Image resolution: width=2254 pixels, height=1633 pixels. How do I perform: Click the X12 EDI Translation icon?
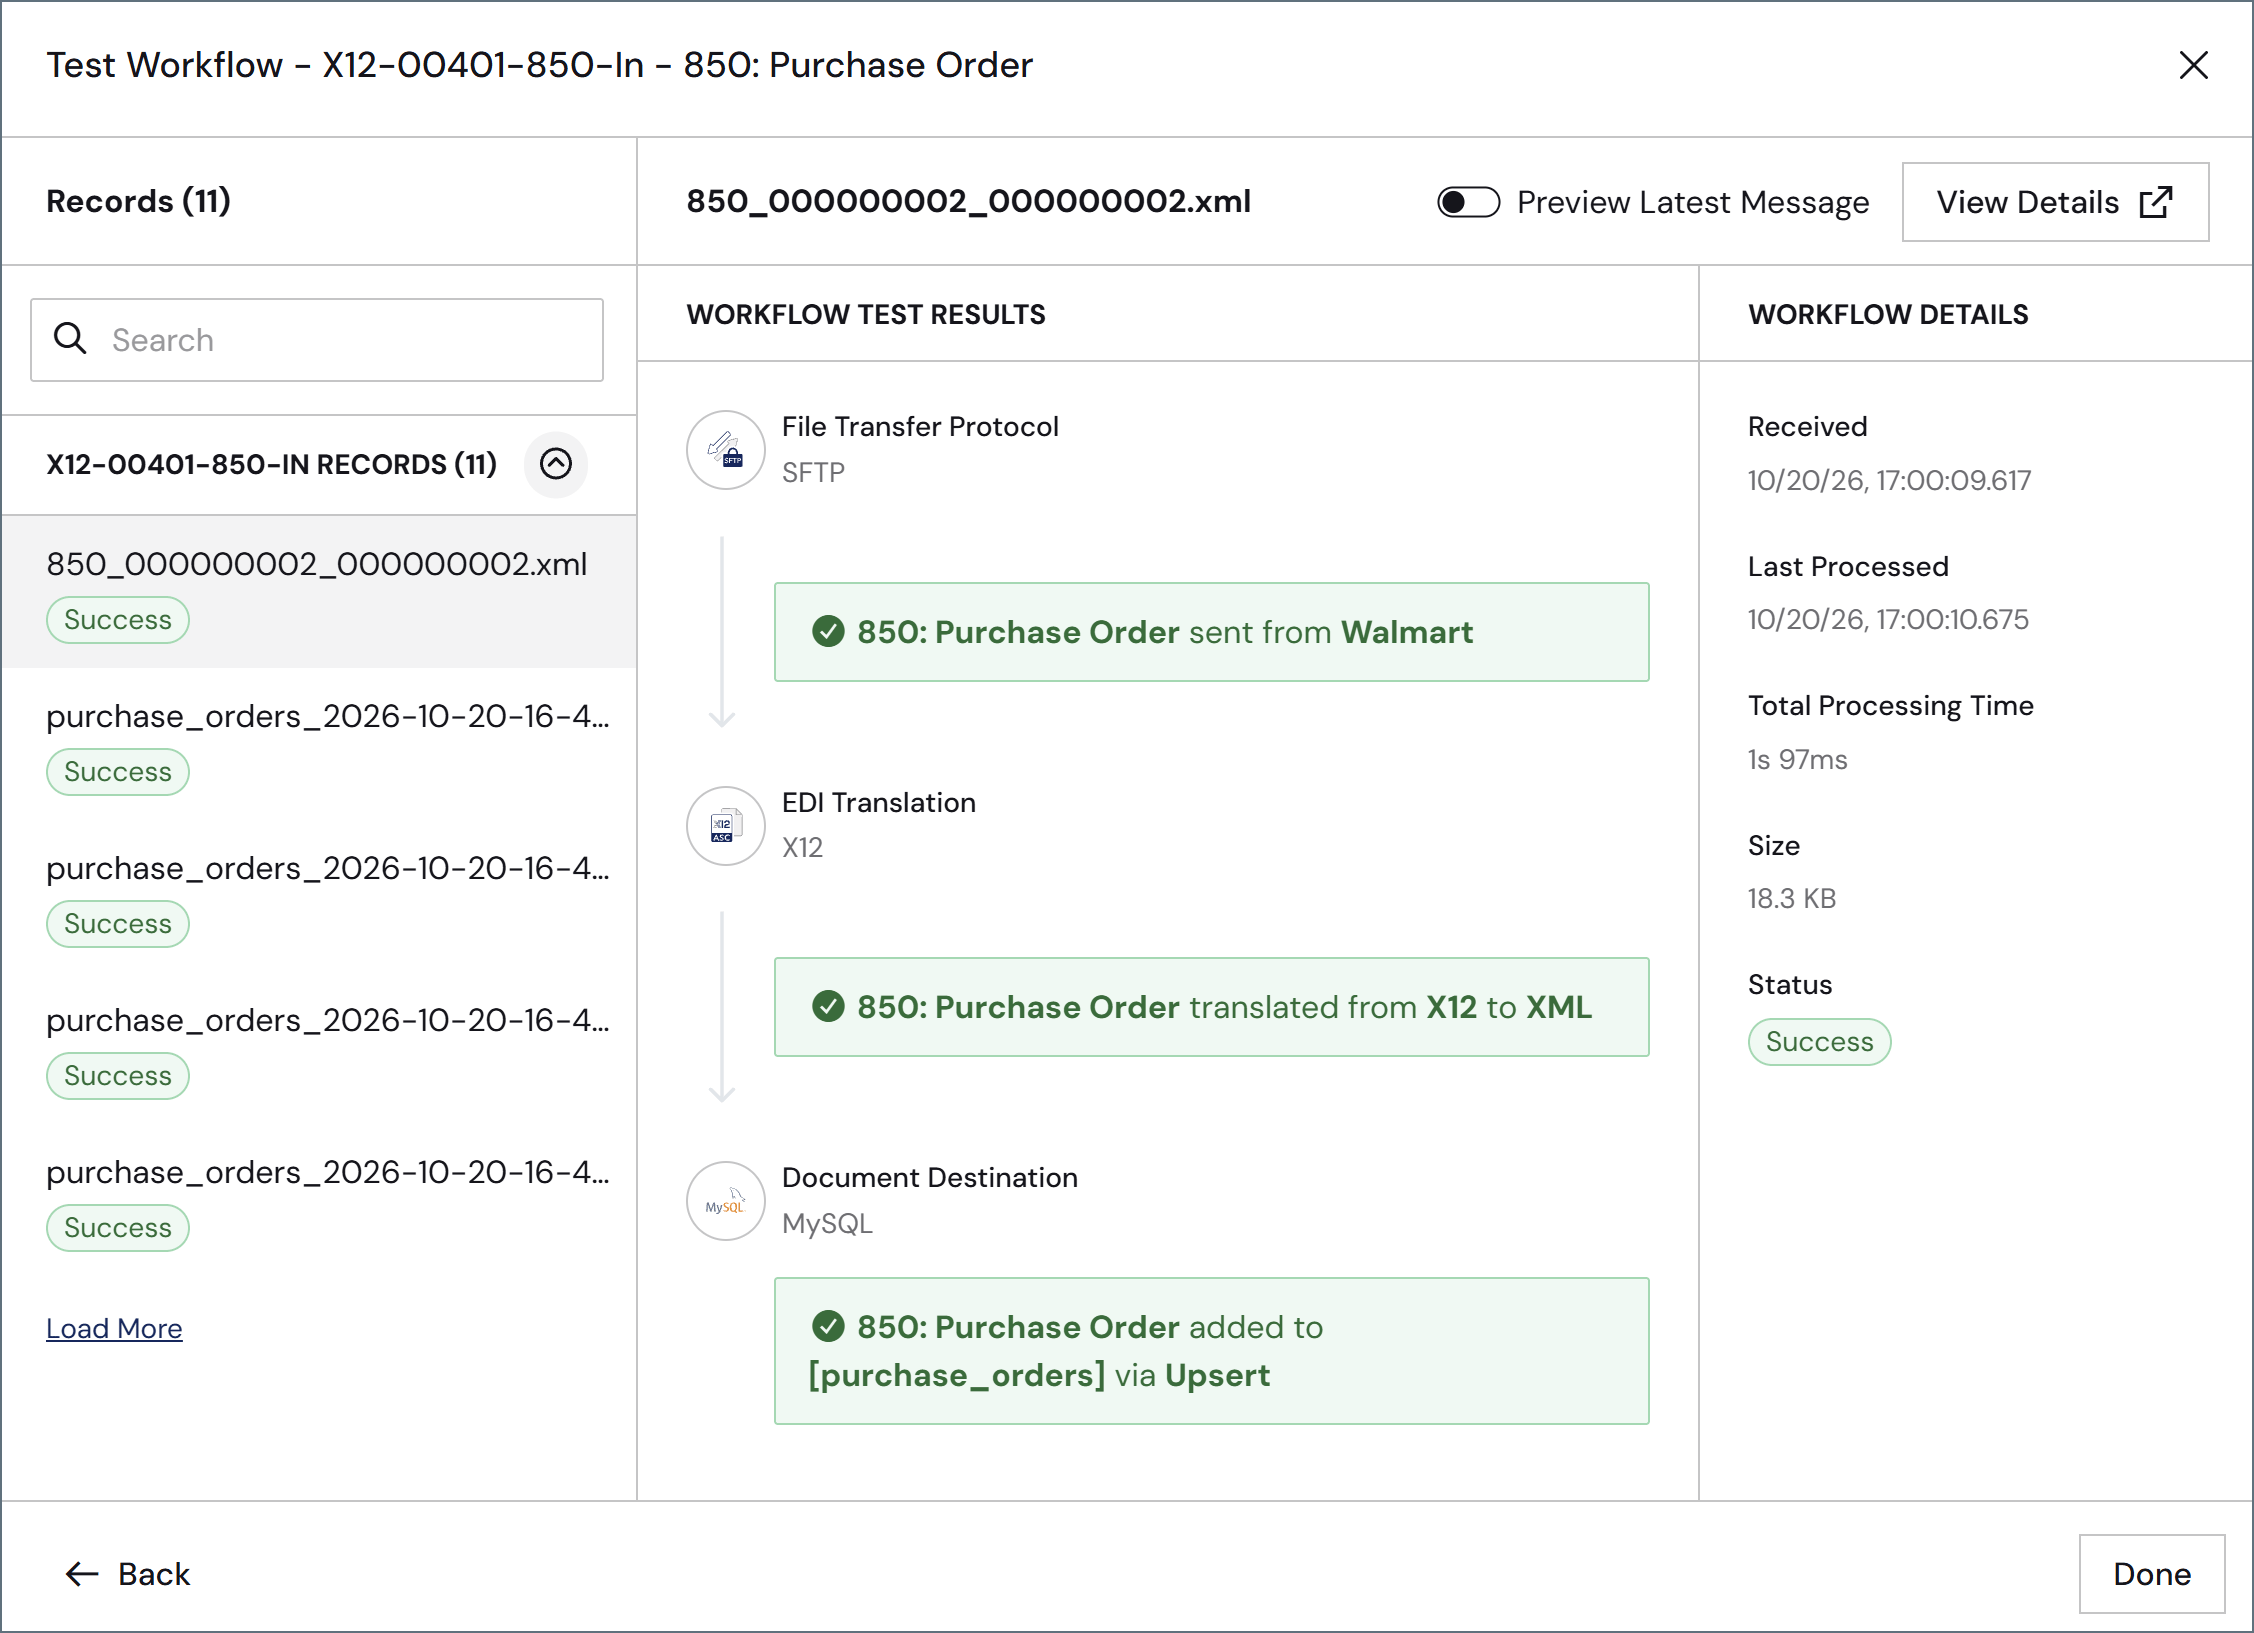pos(725,826)
